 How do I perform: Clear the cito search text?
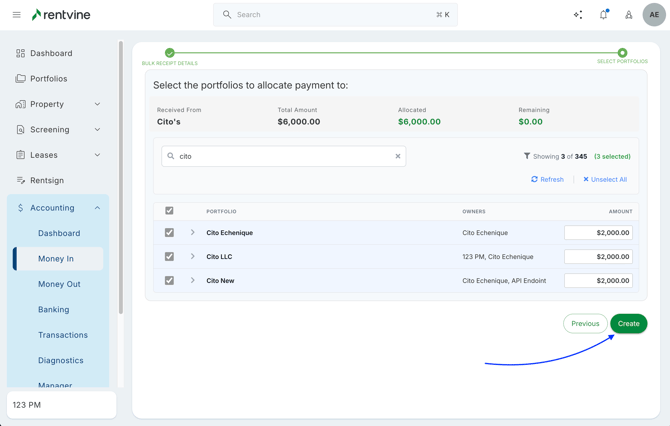(398, 156)
